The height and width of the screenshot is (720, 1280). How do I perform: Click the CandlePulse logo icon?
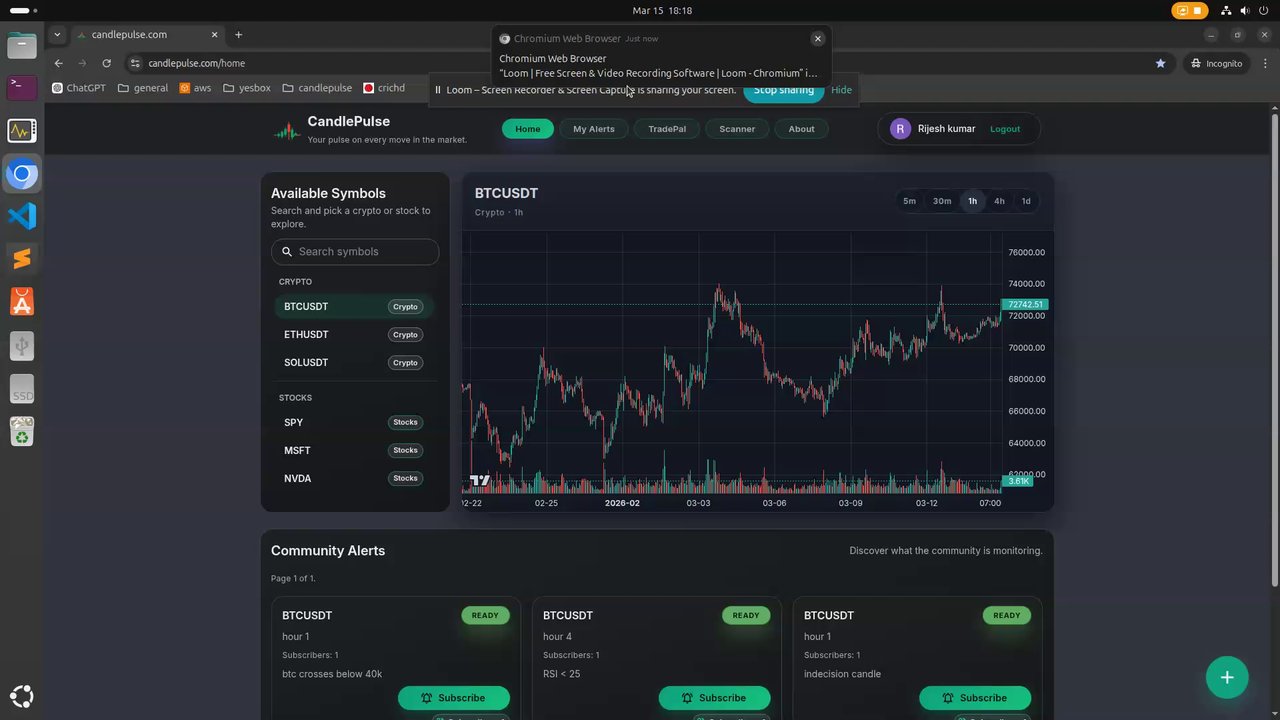pyautogui.click(x=287, y=130)
